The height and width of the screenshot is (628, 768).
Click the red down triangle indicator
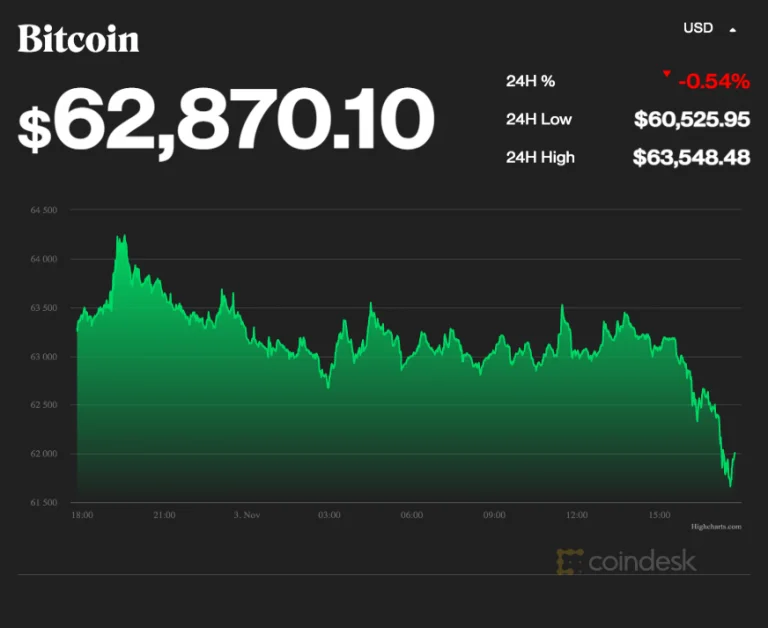click(667, 73)
